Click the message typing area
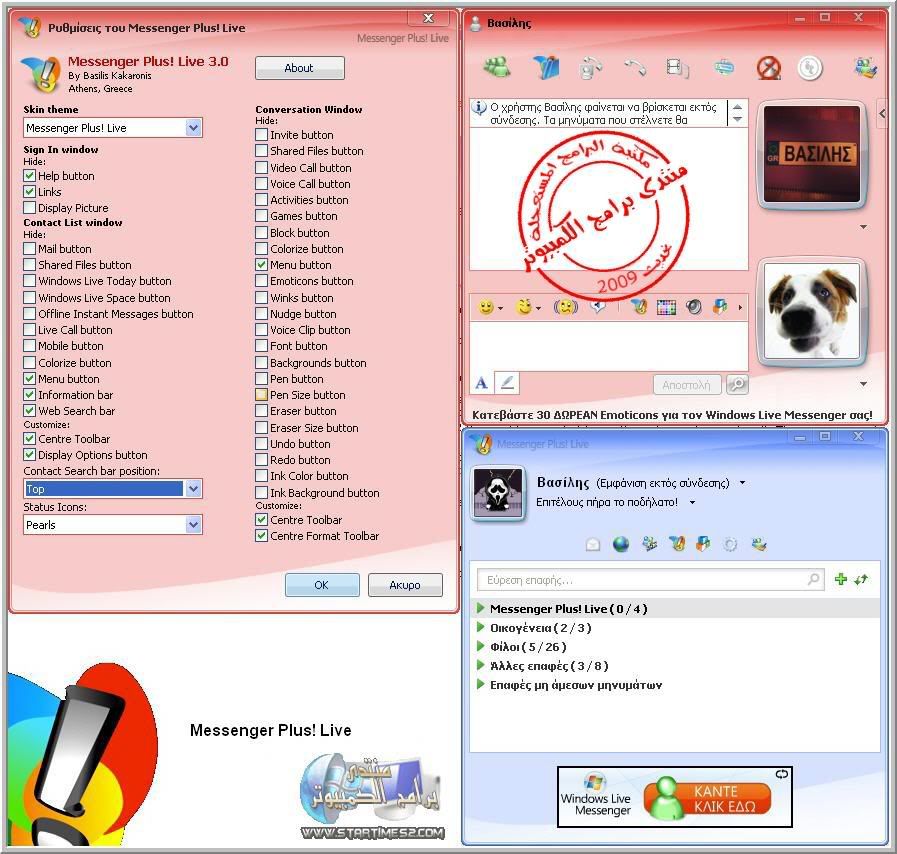Image resolution: width=897 pixels, height=854 pixels. (609, 345)
